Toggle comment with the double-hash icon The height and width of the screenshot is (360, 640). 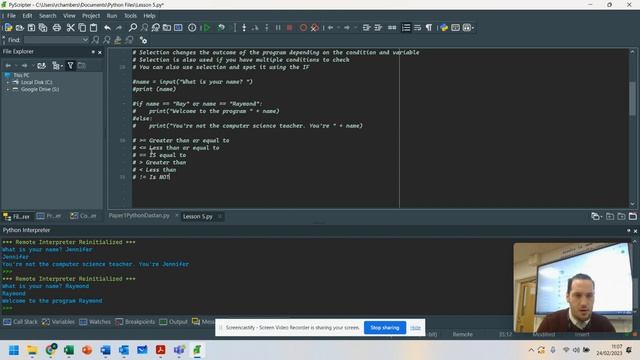point(392,28)
